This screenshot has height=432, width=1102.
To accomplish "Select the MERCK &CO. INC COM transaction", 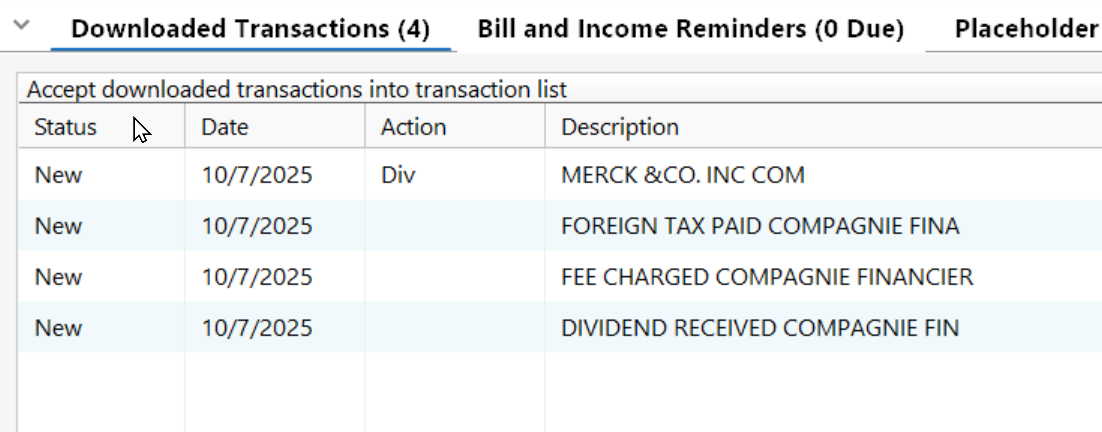I will point(683,176).
